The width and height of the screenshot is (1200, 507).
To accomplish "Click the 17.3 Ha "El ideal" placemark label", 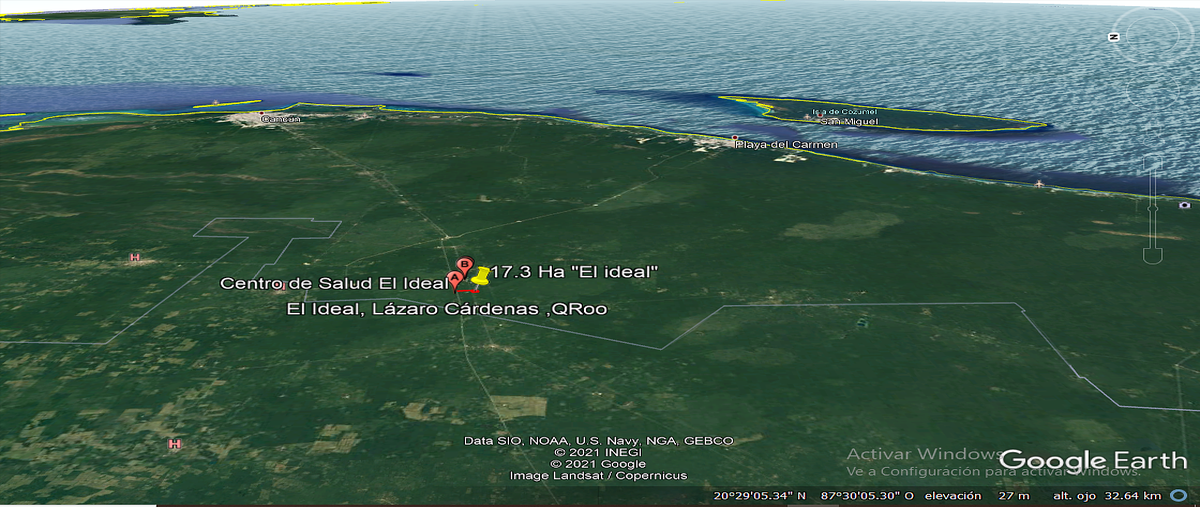I will coord(573,271).
